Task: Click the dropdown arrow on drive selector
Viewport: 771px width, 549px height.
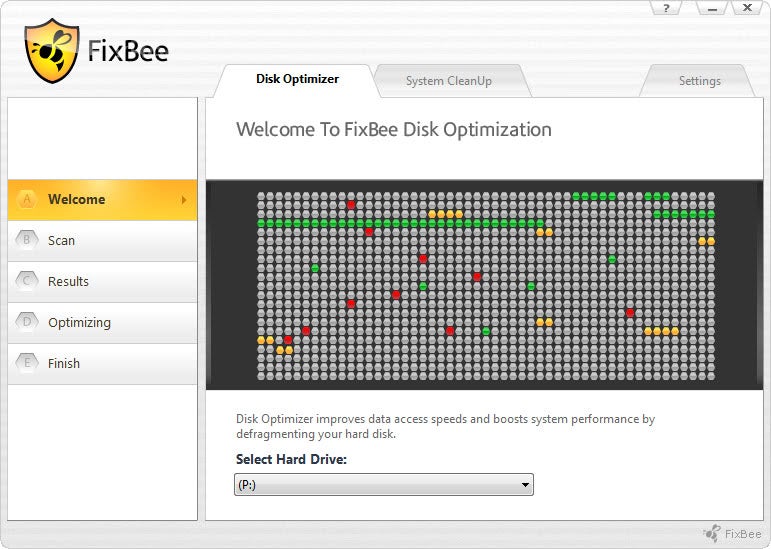Action: pos(525,485)
